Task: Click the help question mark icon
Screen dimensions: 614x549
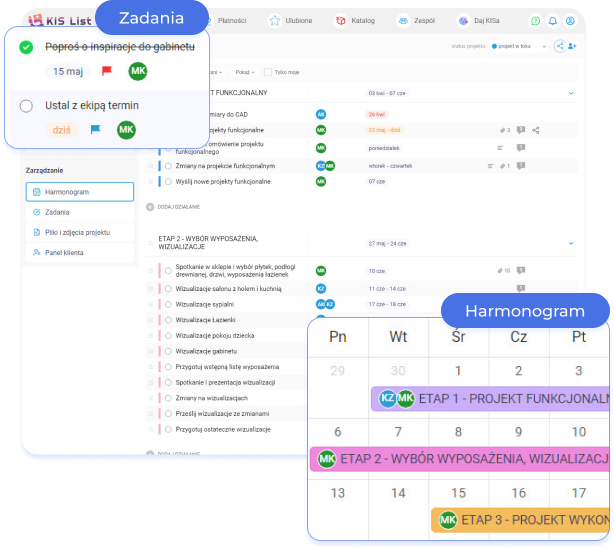Action: pos(535,20)
